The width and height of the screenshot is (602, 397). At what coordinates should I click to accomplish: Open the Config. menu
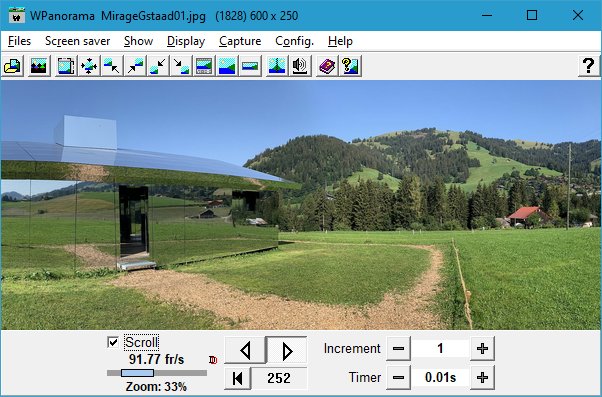point(294,41)
